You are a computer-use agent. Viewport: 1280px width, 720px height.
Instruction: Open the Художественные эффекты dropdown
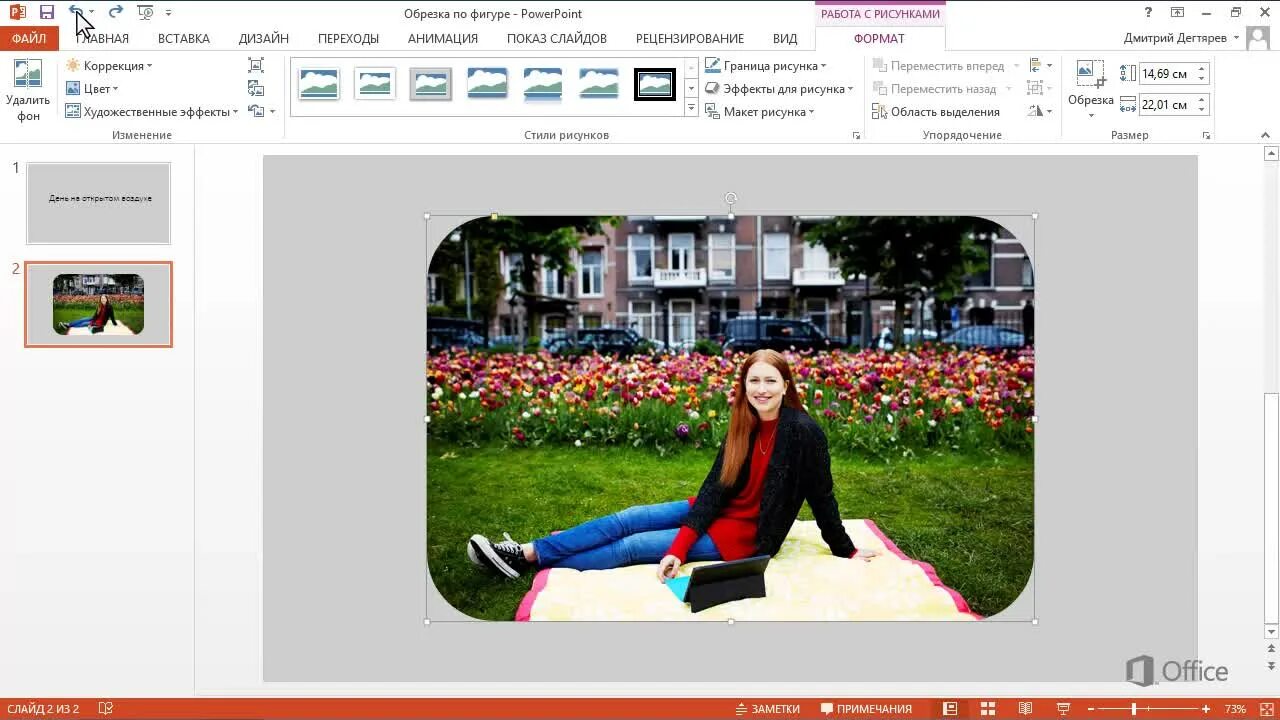[152, 112]
